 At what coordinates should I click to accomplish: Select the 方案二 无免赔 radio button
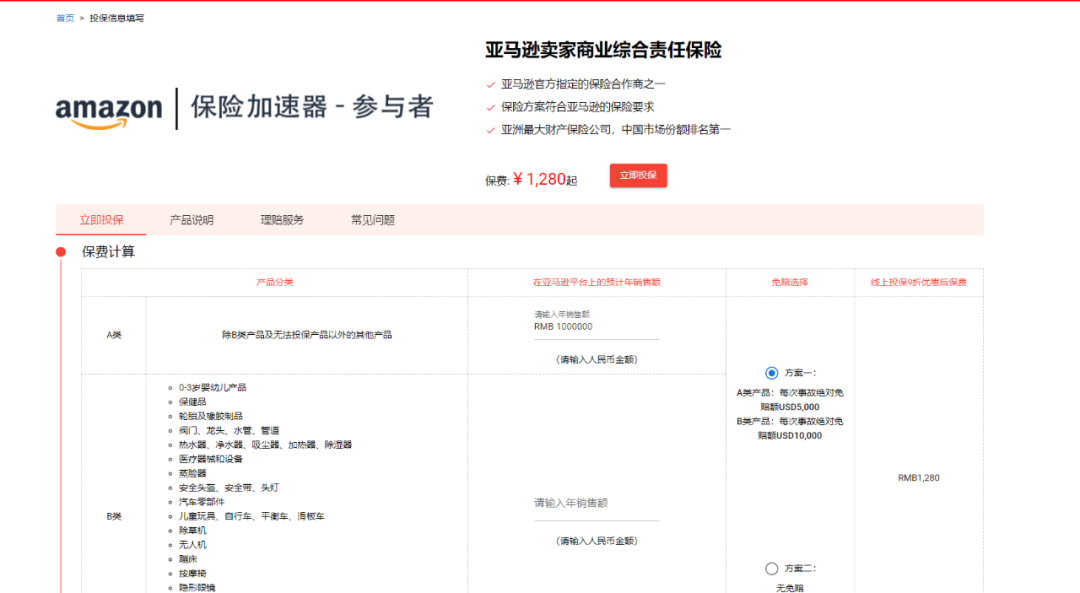pyautogui.click(x=771, y=568)
